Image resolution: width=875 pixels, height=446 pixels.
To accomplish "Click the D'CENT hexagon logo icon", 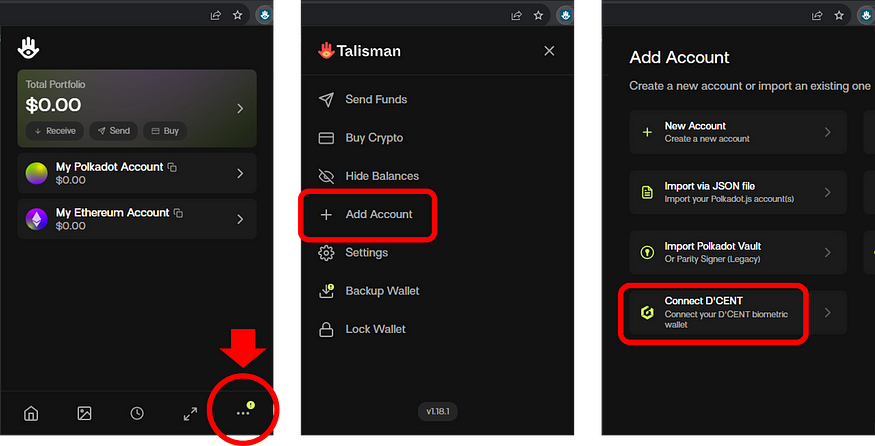I will 647,313.
